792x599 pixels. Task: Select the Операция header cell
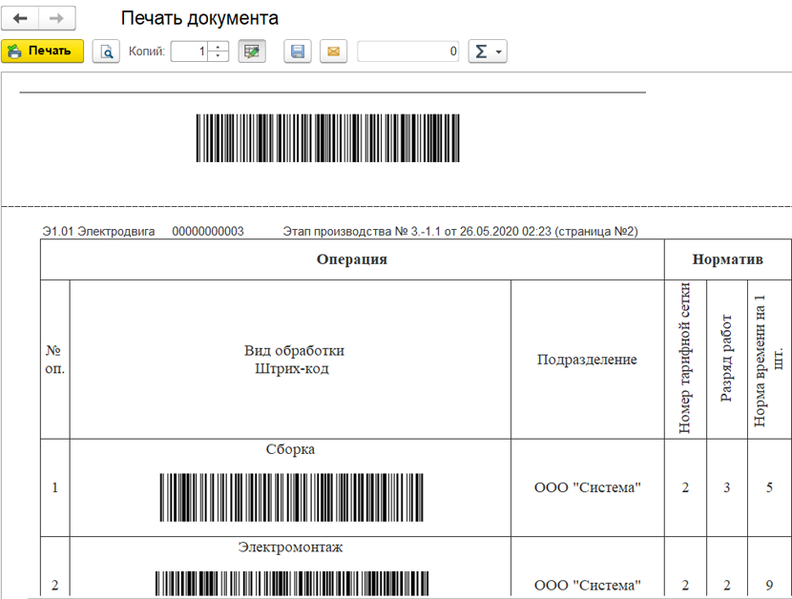352,260
